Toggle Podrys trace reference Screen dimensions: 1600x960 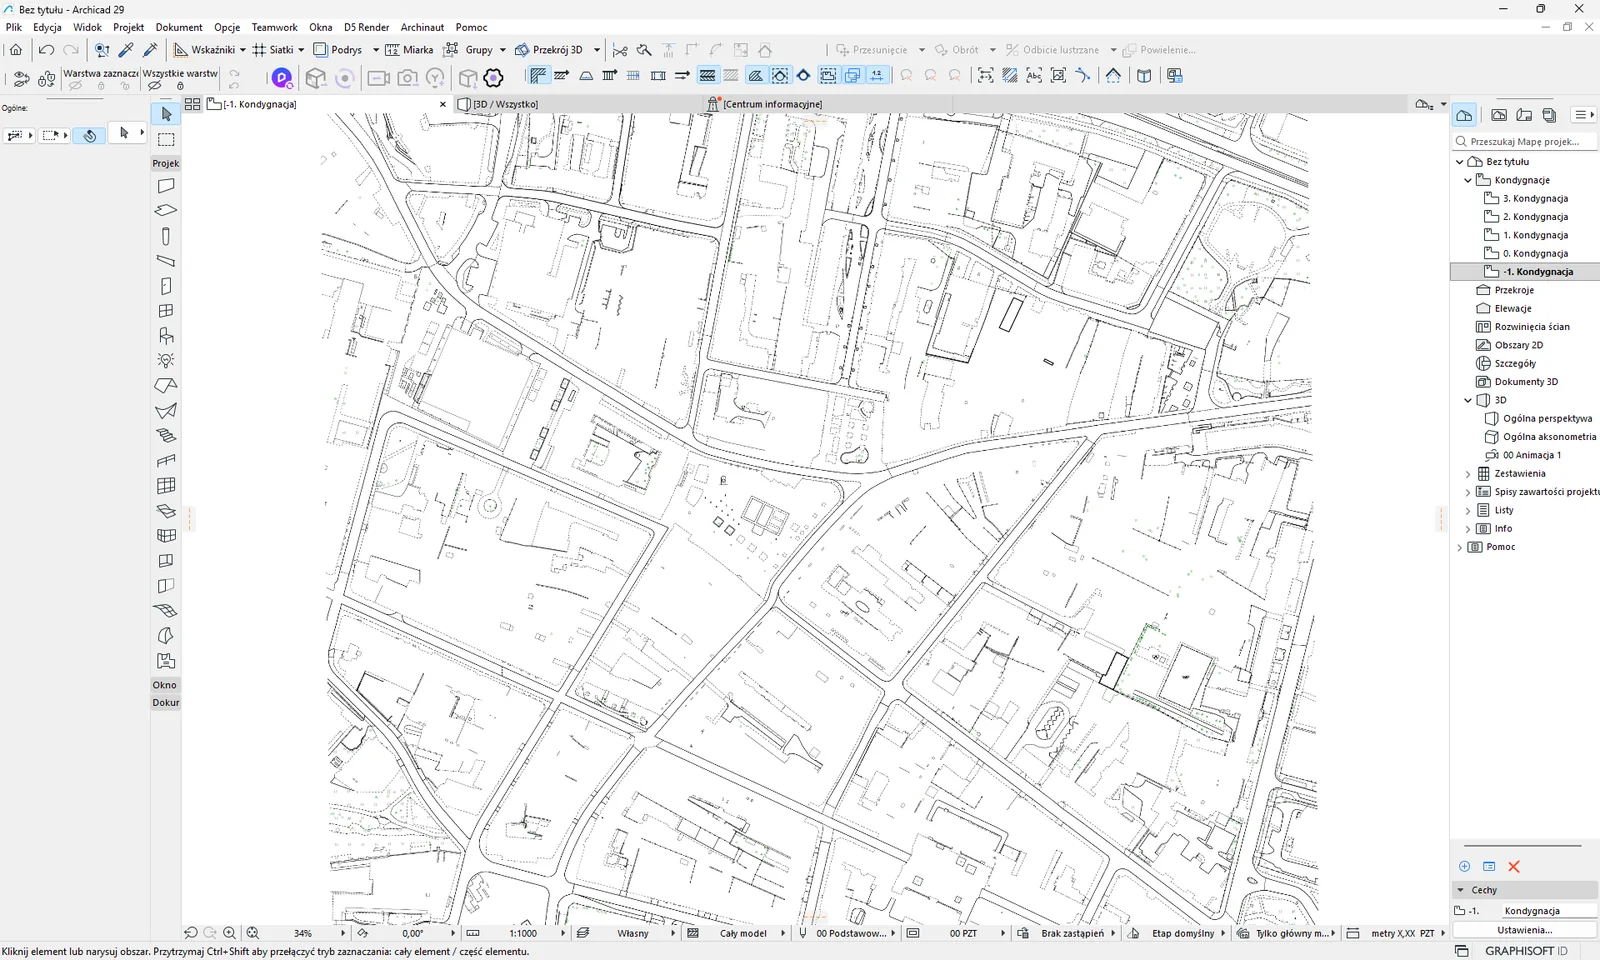click(x=338, y=49)
